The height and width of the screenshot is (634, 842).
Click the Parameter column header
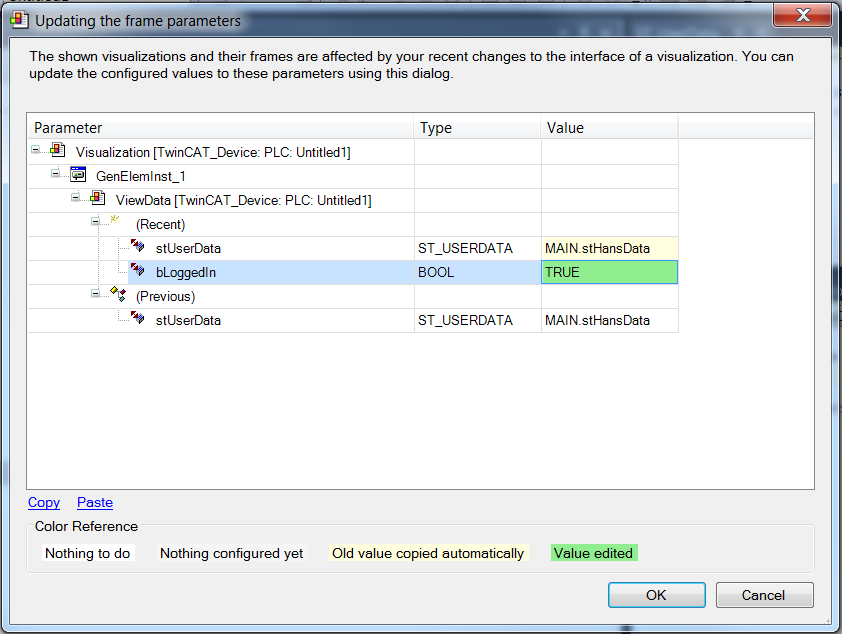point(220,128)
